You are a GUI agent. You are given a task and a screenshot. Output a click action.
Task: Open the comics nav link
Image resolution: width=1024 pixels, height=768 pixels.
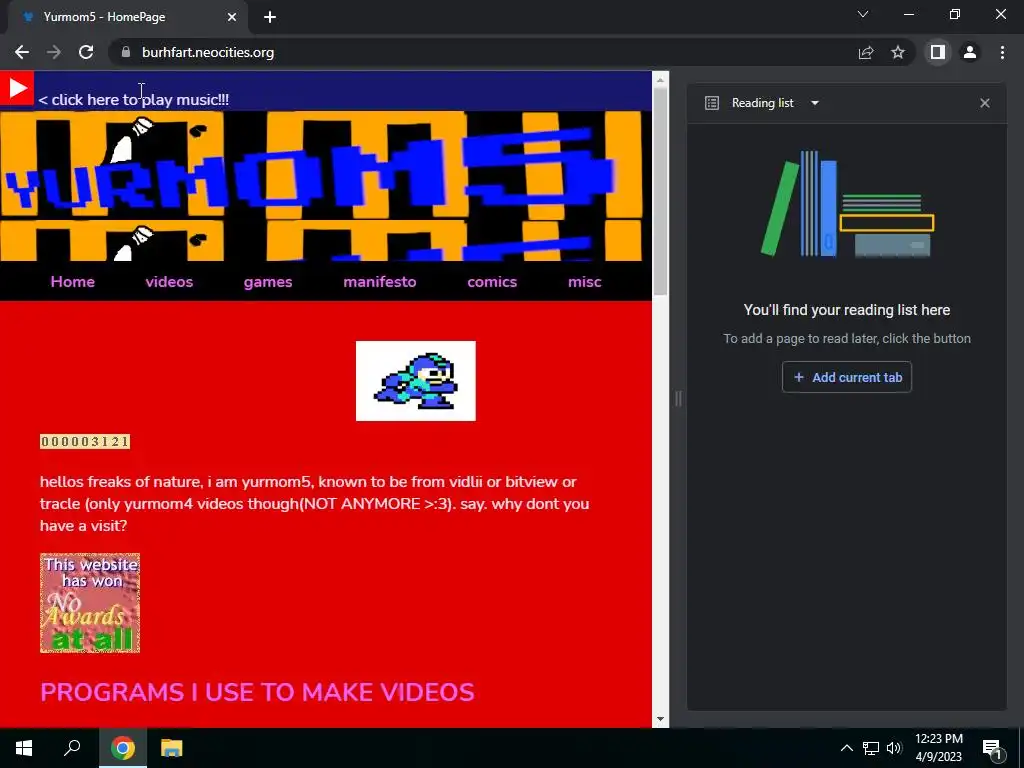click(492, 281)
